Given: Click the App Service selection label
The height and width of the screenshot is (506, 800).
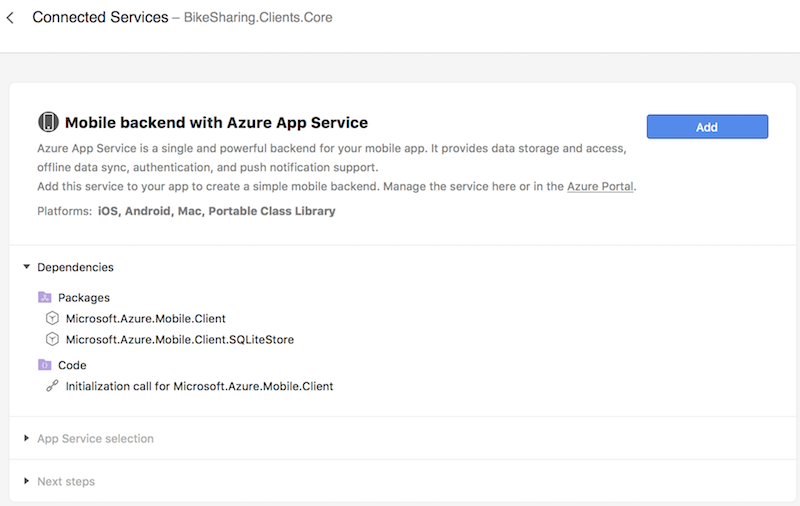Looking at the screenshot, I should click(x=95, y=439).
